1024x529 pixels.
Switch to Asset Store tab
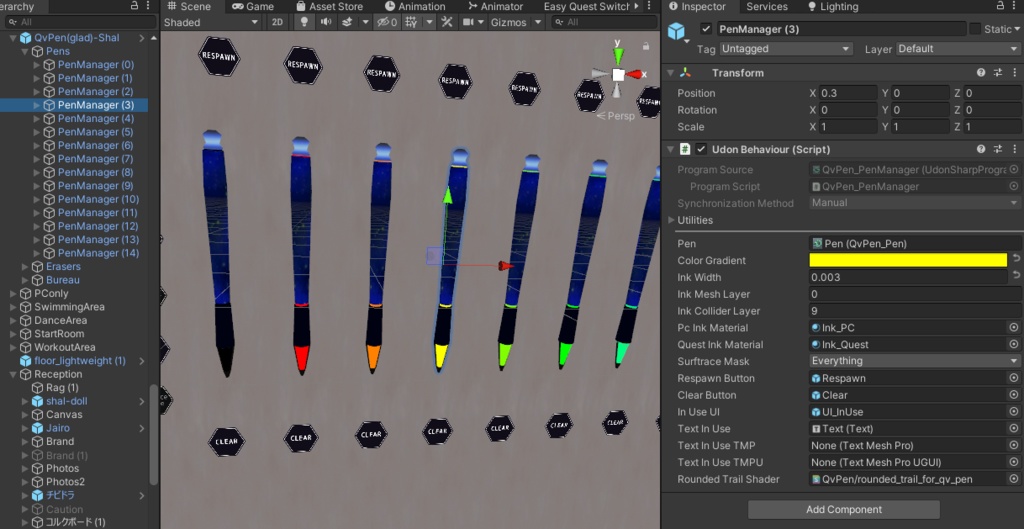[x=329, y=7]
